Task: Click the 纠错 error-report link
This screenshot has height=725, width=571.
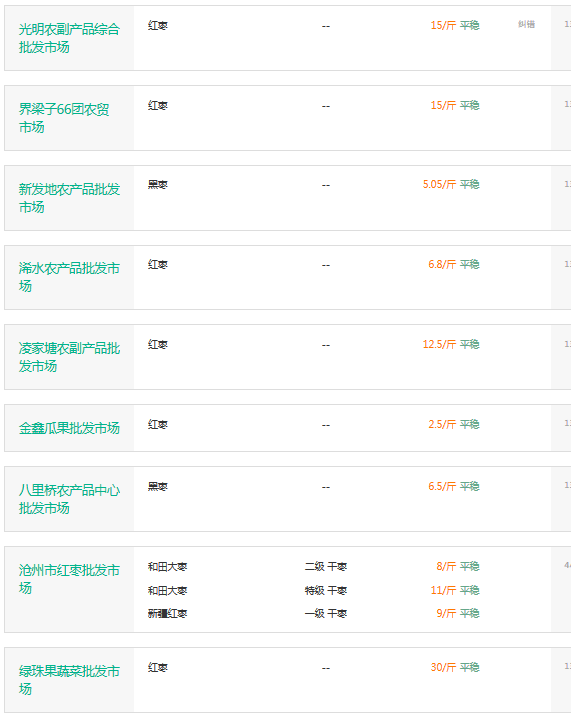Action: click(526, 24)
